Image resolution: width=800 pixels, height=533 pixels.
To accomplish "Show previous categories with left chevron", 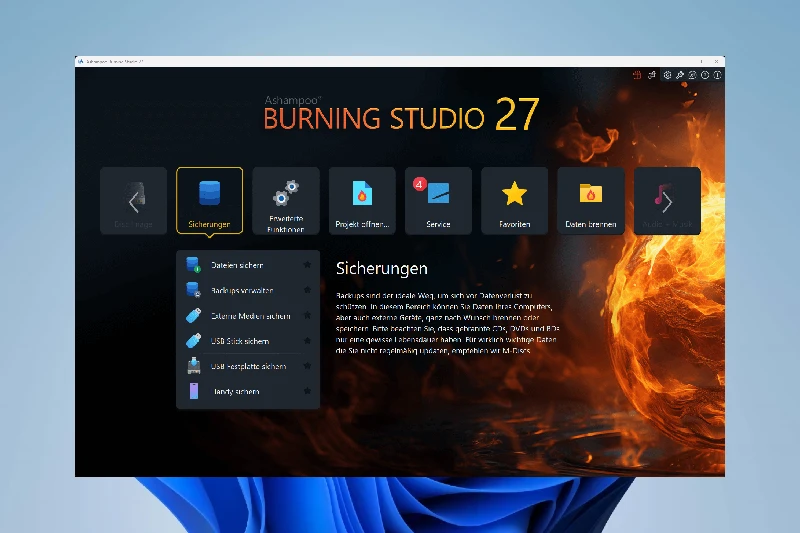I will [x=134, y=202].
